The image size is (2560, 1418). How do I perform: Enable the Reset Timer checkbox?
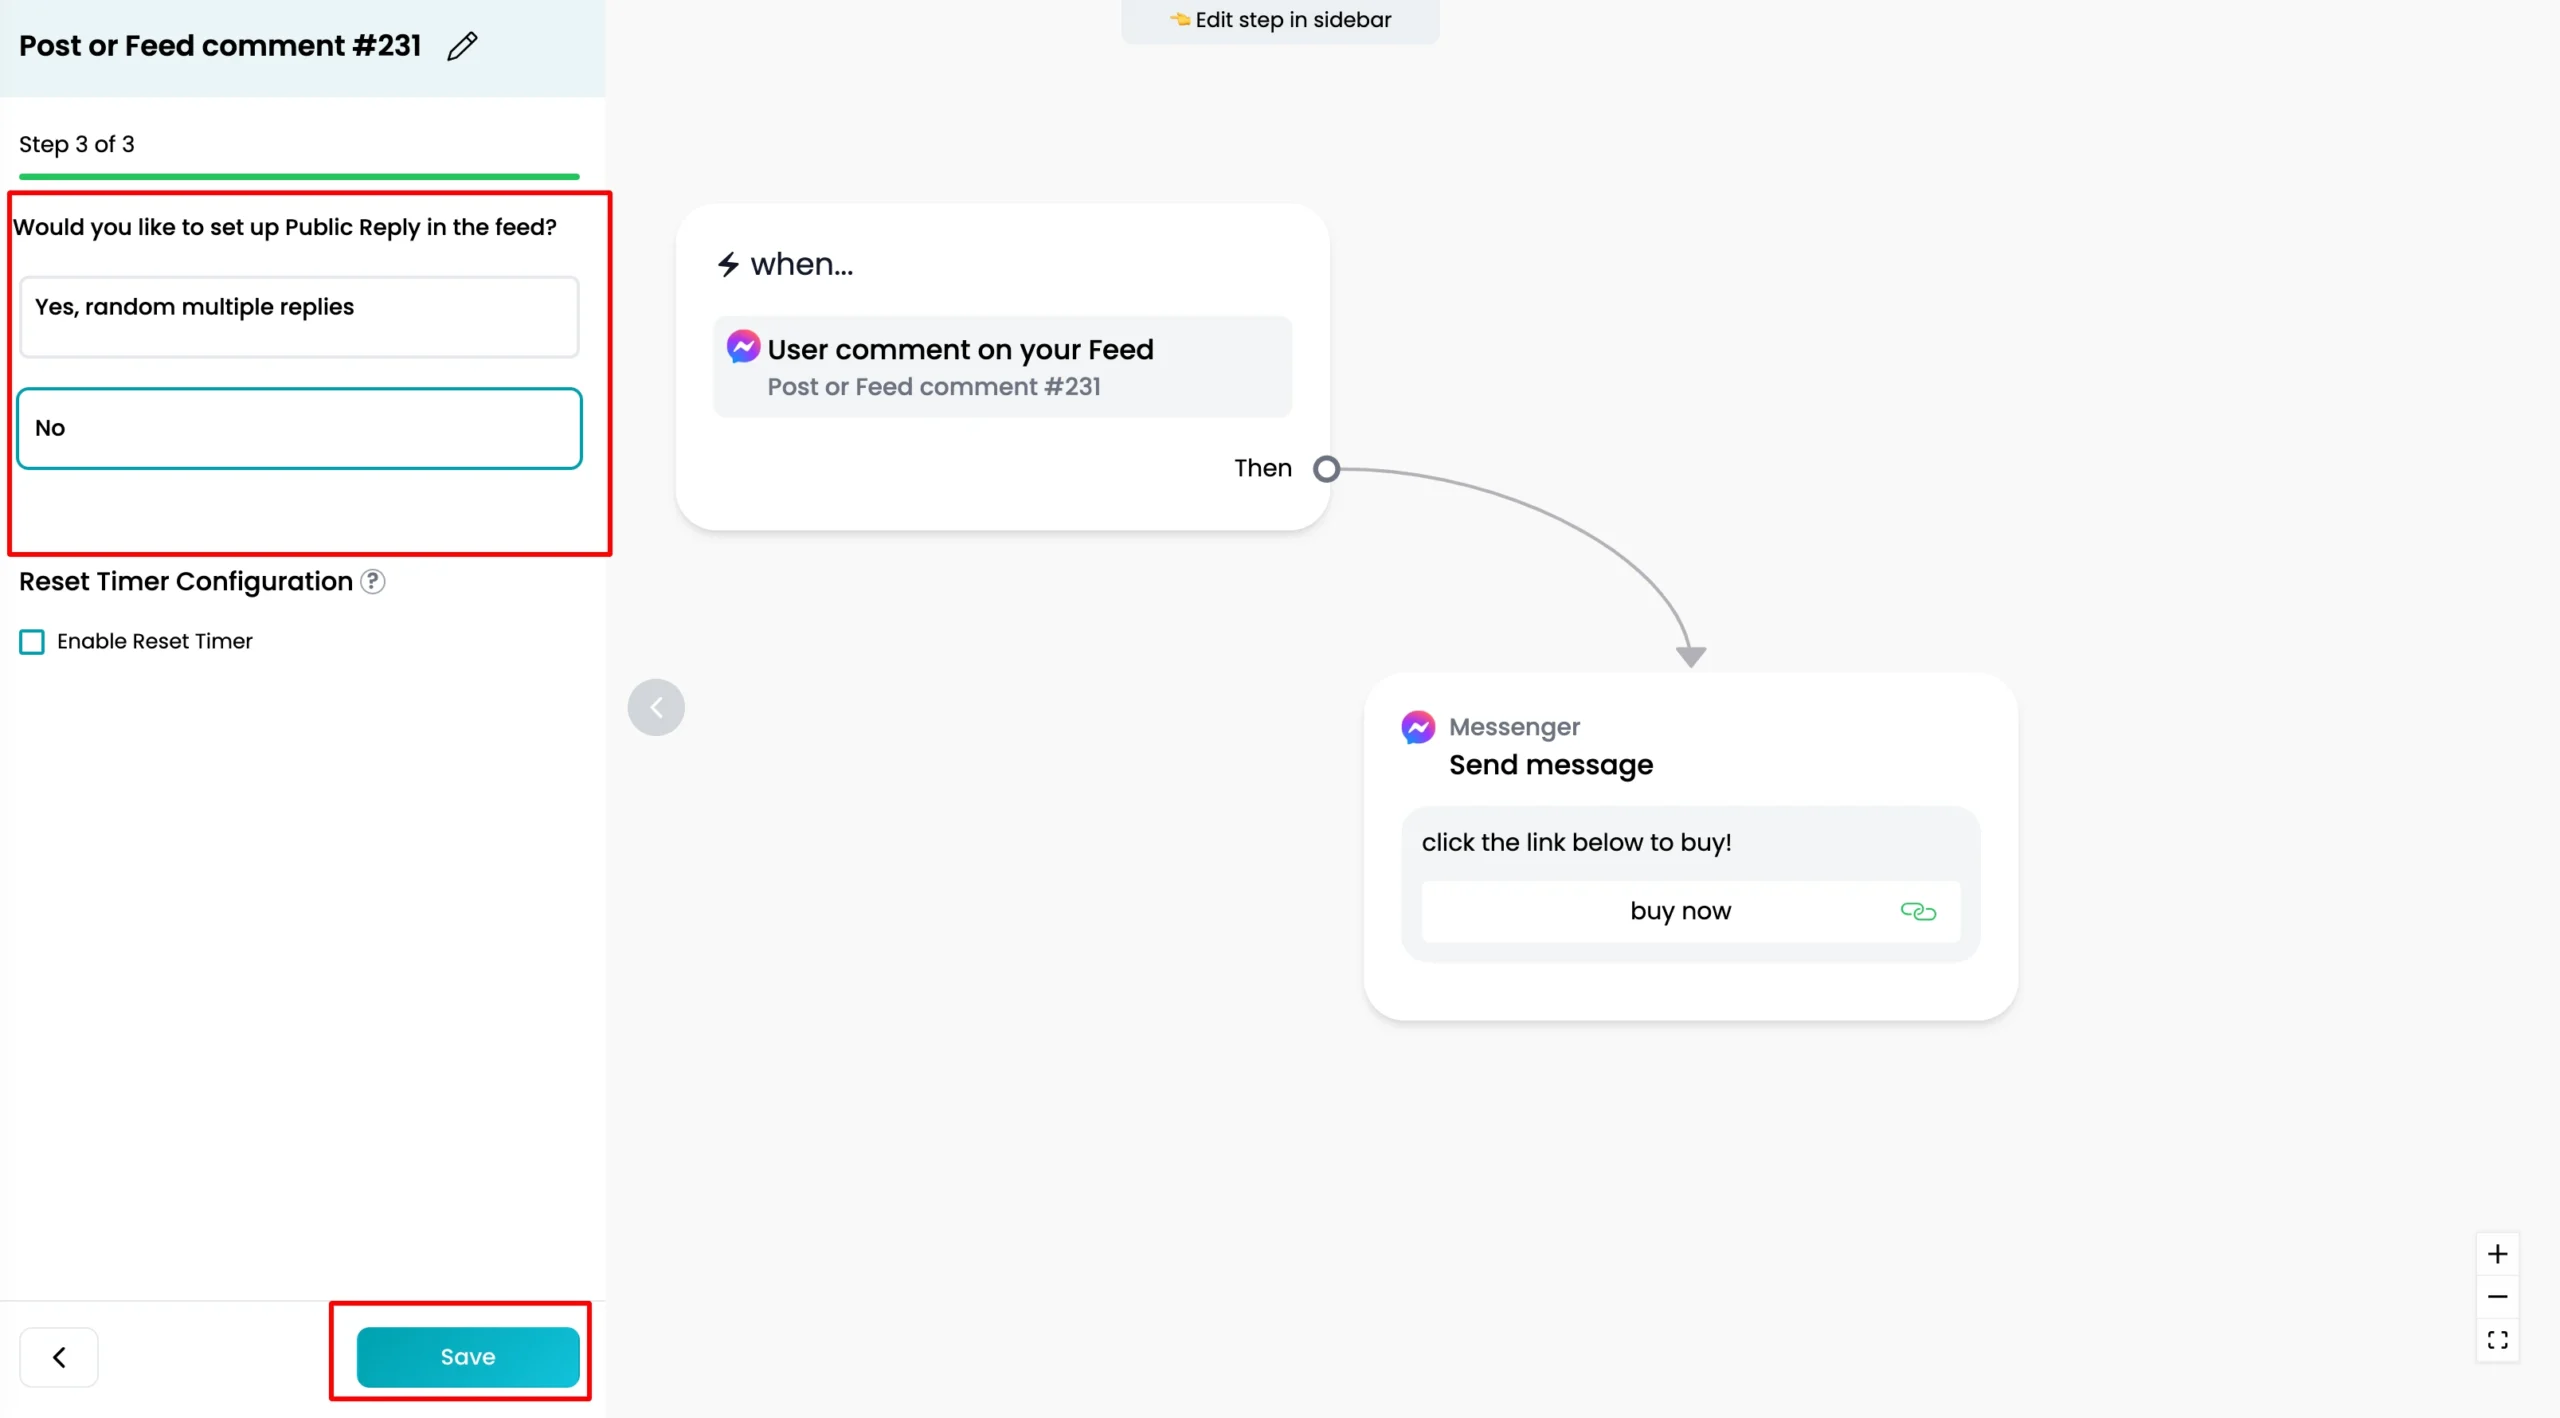[32, 642]
